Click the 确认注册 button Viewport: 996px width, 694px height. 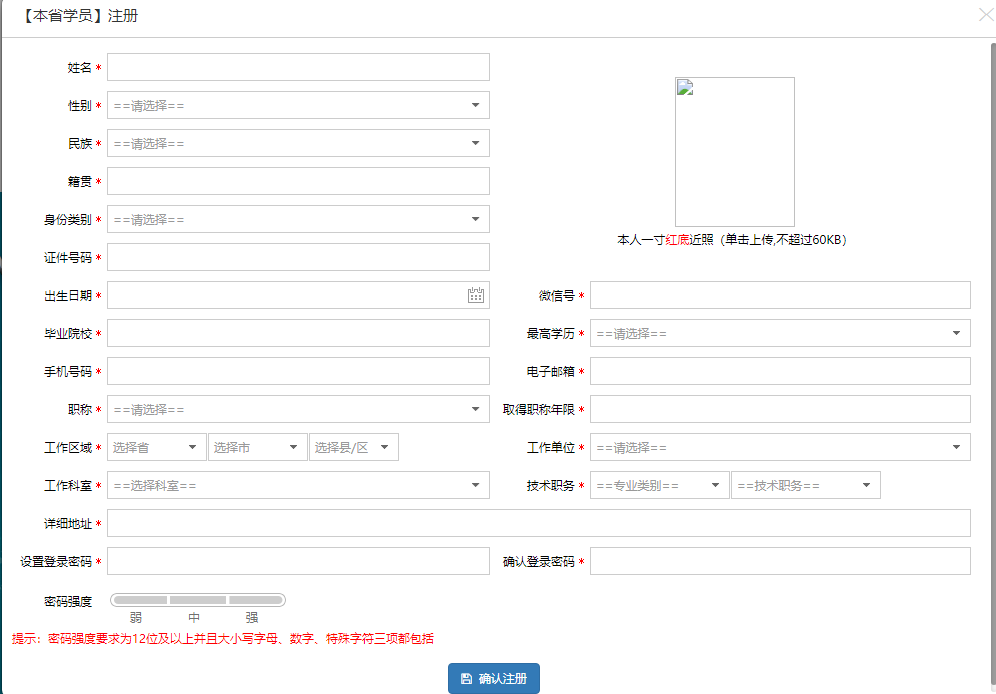[494, 678]
